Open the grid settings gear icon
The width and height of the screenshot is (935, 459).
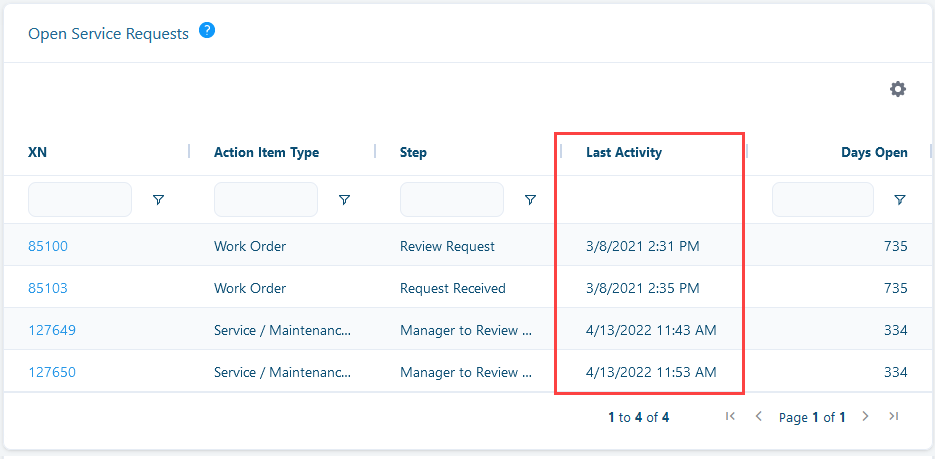(898, 89)
